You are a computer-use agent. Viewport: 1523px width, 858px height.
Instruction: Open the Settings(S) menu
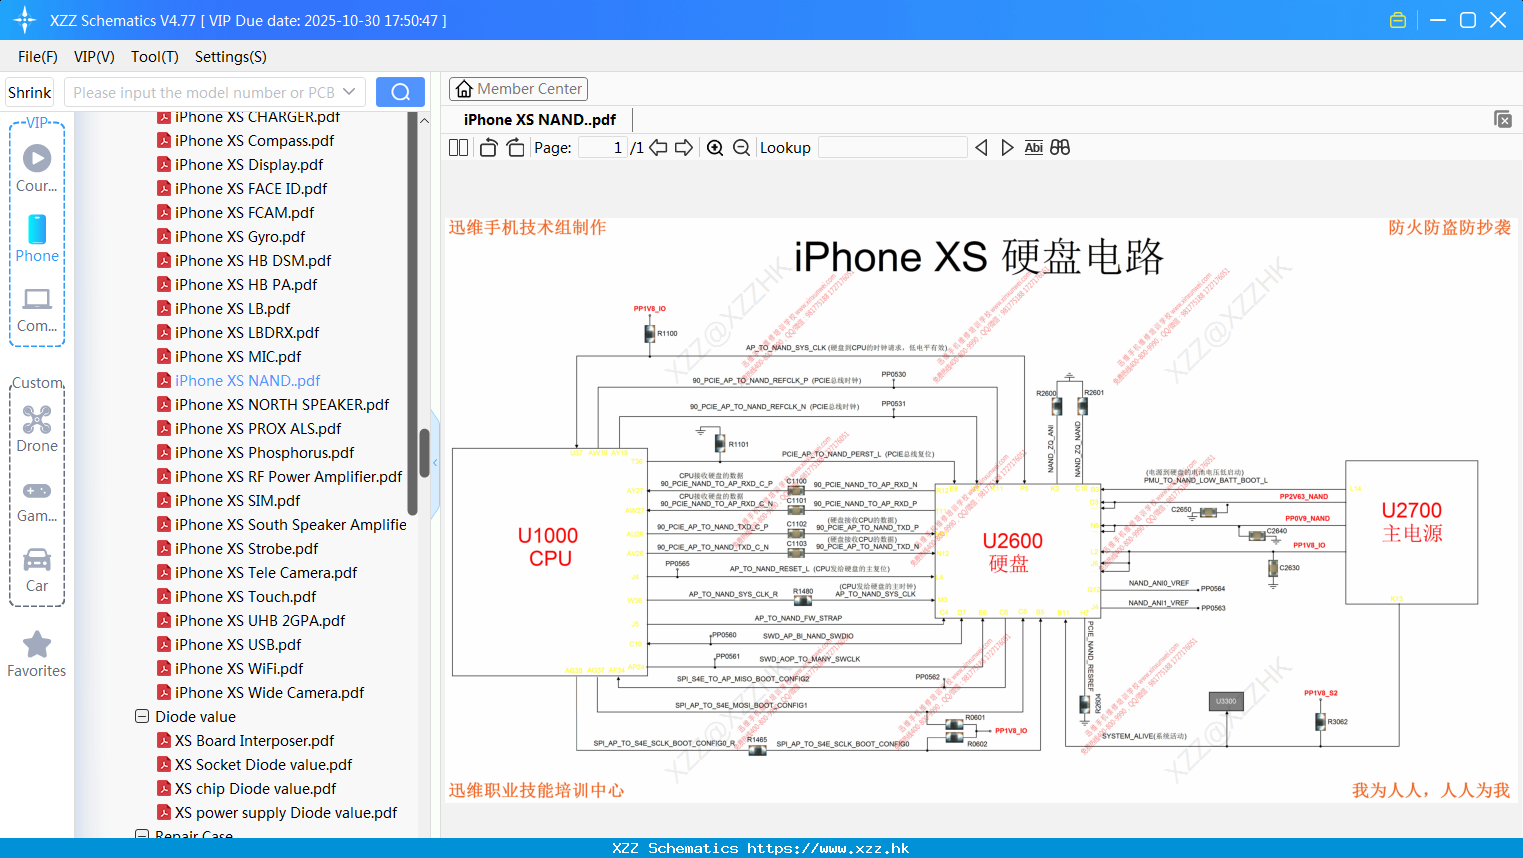[x=231, y=57]
